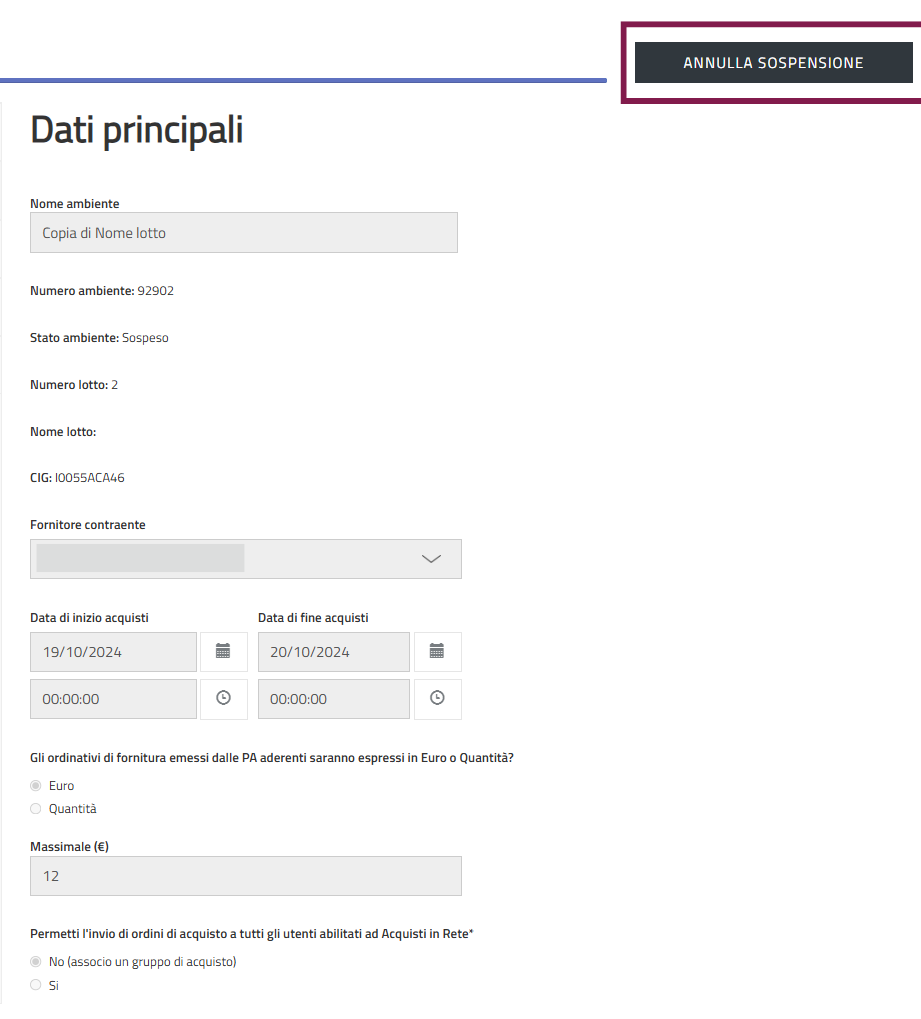This screenshot has height=1019, width=921.
Task: Focus the Massimale (€) input field
Action: click(x=246, y=876)
